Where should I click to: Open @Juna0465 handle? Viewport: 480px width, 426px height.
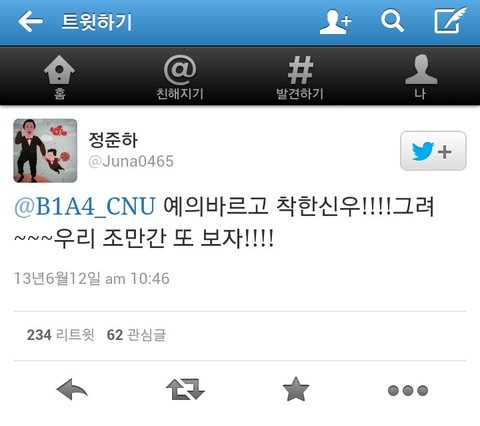(x=131, y=162)
